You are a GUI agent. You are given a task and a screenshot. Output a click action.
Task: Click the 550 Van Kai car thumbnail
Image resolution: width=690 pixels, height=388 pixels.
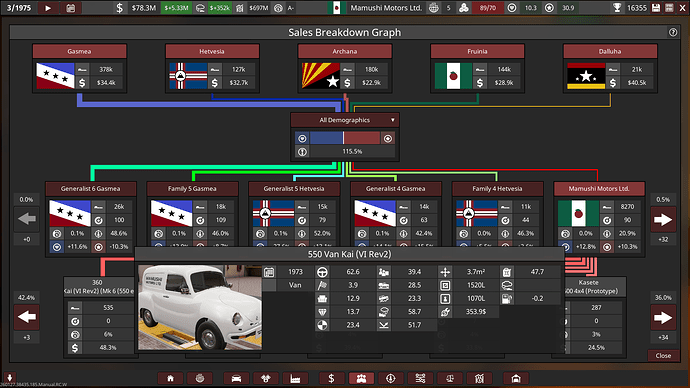(200, 307)
